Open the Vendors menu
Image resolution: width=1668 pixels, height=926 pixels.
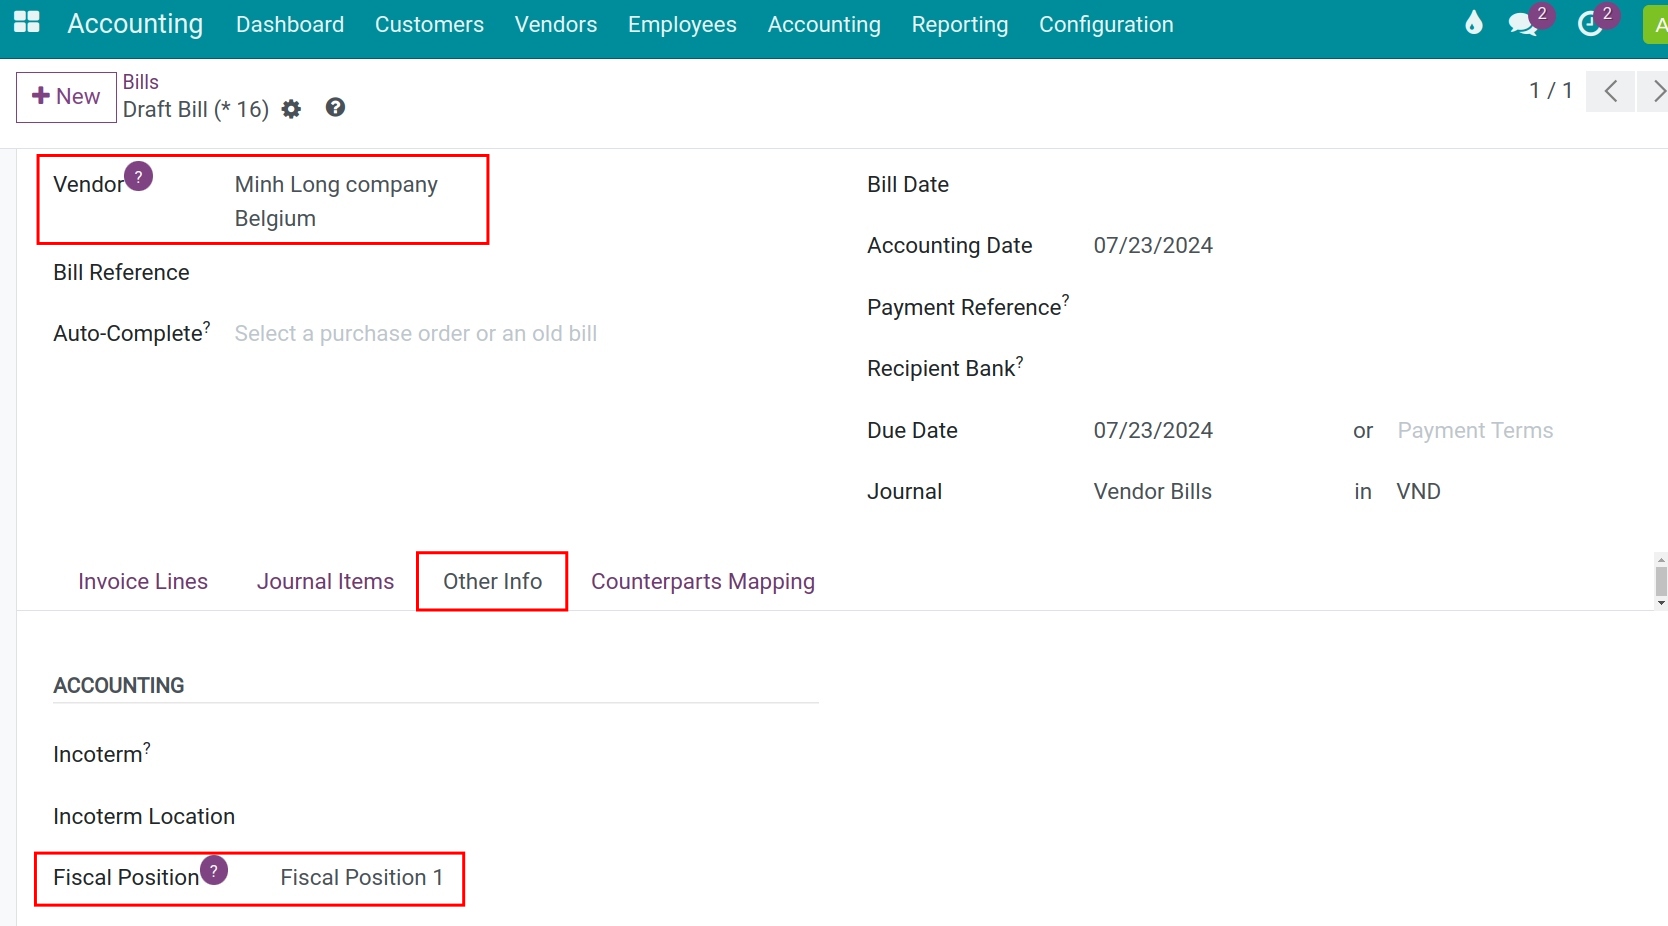[x=556, y=24]
